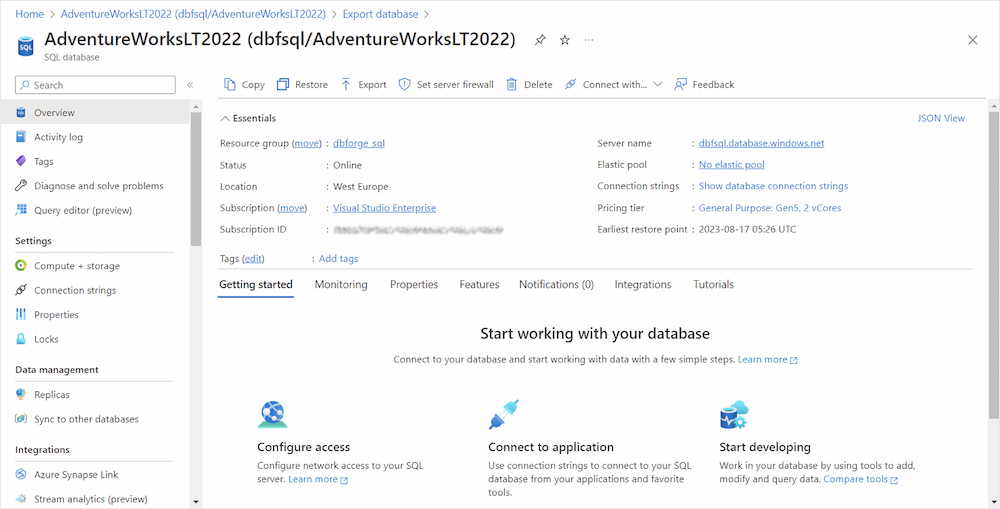The width and height of the screenshot is (1000, 509).
Task: Click the Set server firewall shield icon
Action: pos(404,84)
